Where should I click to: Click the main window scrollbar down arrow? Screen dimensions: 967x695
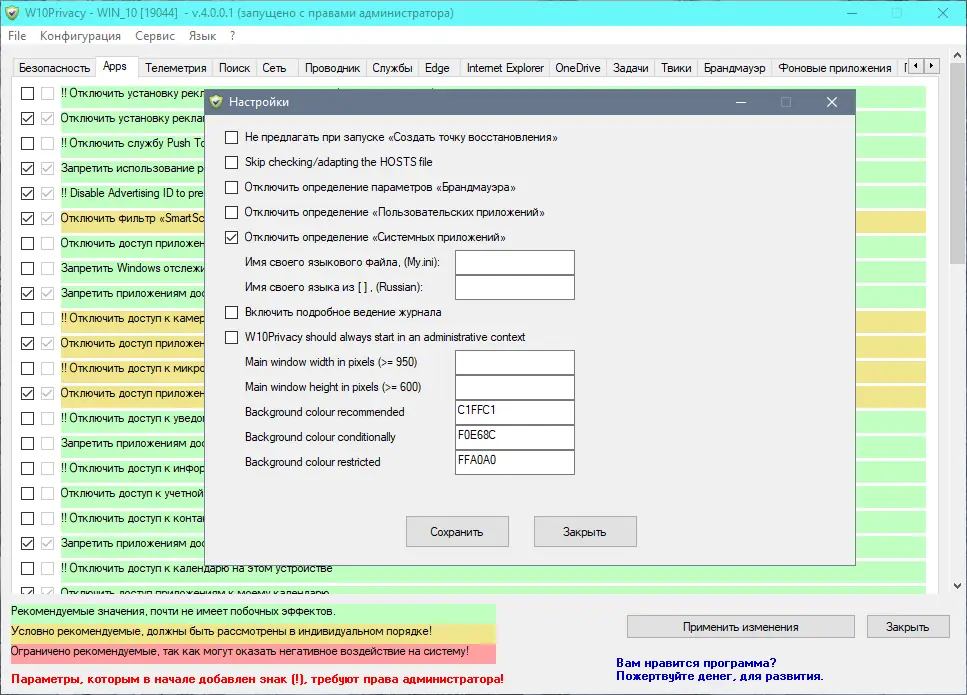click(957, 586)
